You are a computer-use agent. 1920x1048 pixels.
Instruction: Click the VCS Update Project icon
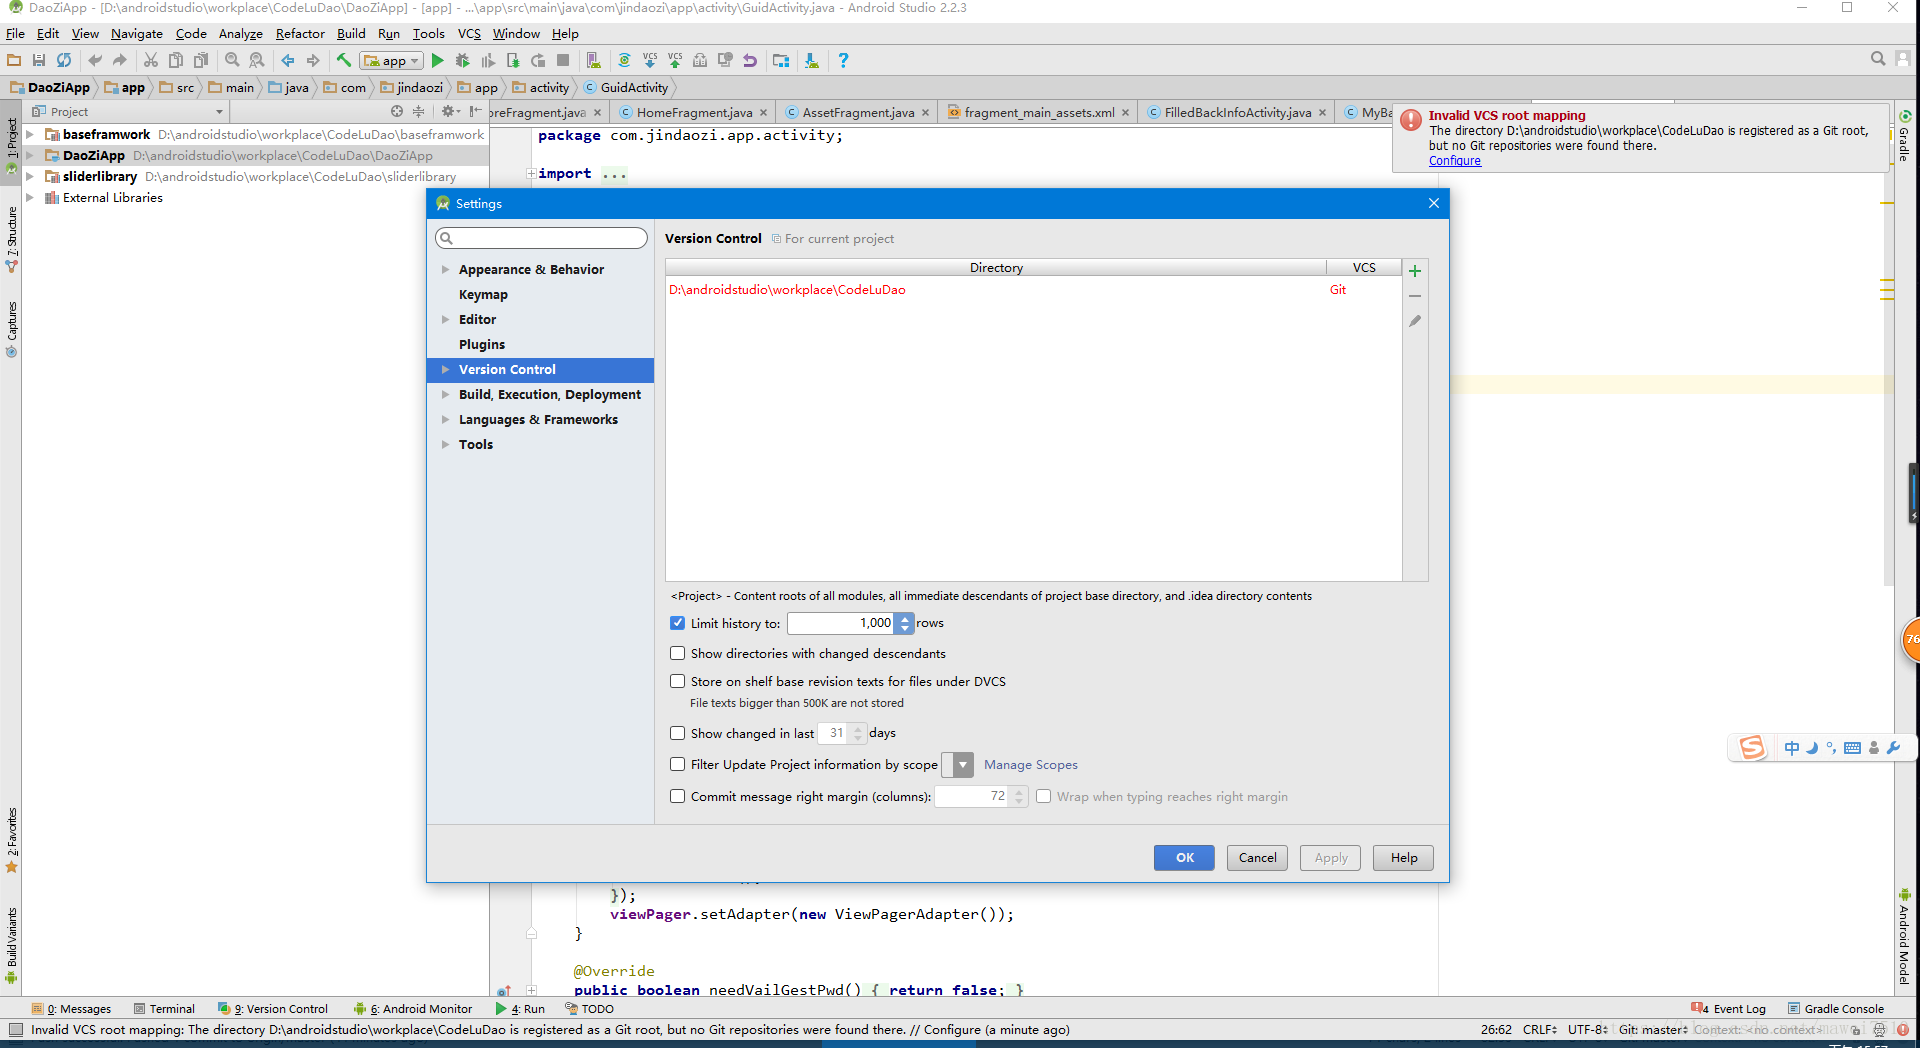[x=650, y=61]
